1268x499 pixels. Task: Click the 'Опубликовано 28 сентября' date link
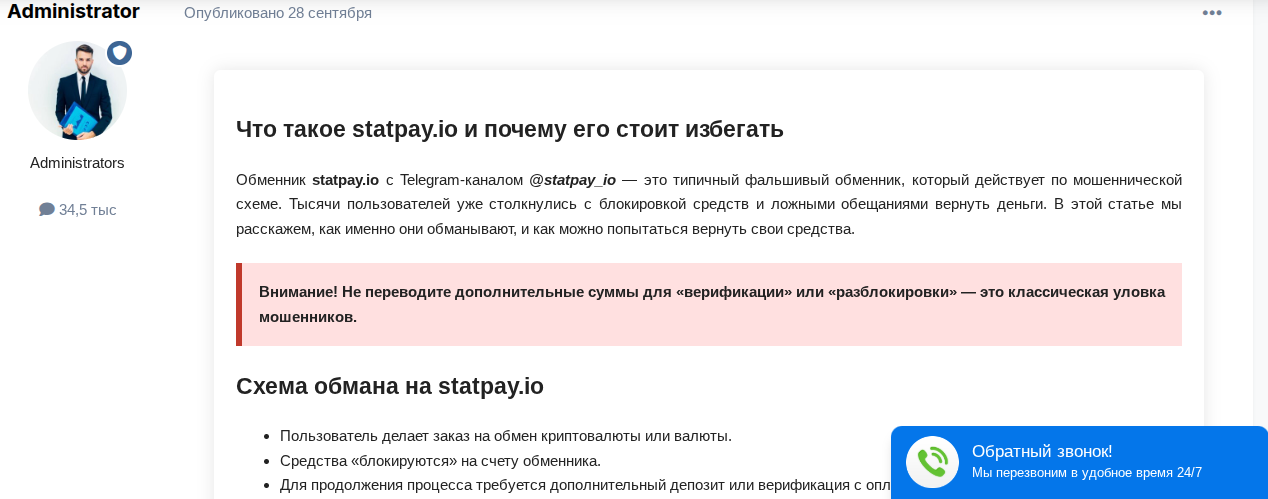coord(278,13)
